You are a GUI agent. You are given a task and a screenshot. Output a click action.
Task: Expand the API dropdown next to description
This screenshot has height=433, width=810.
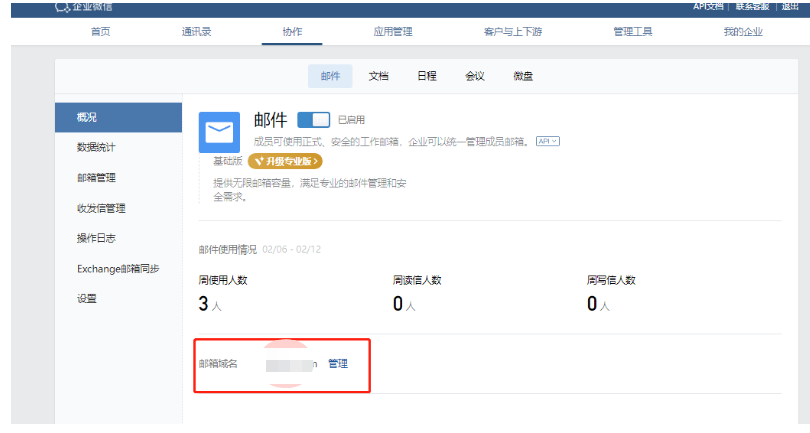pos(547,141)
